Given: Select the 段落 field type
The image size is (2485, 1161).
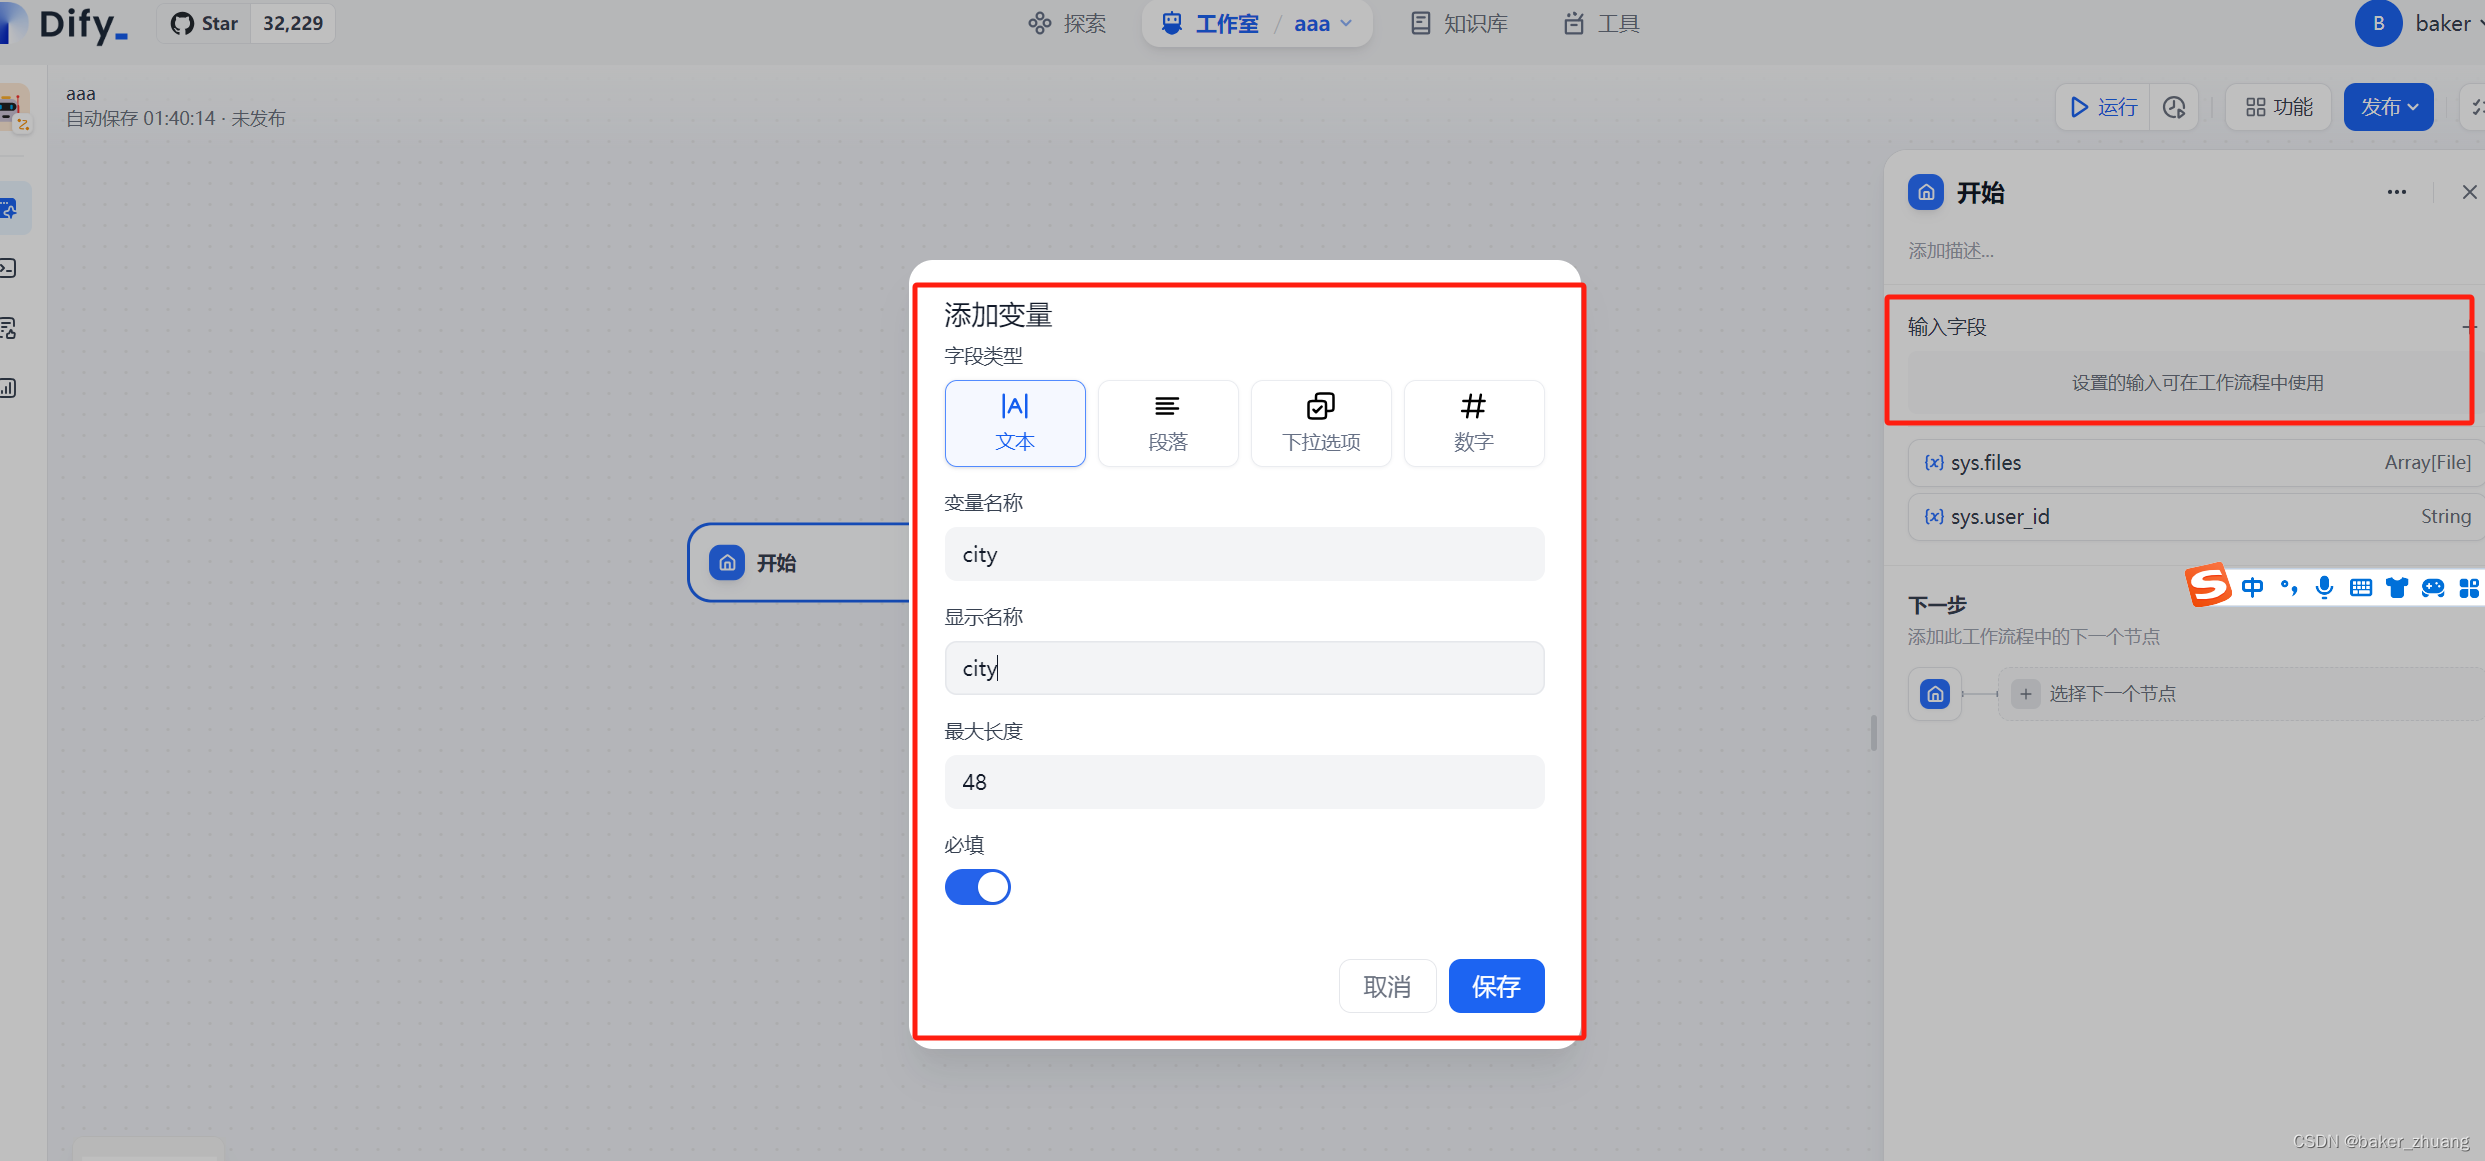Looking at the screenshot, I should coord(1167,422).
